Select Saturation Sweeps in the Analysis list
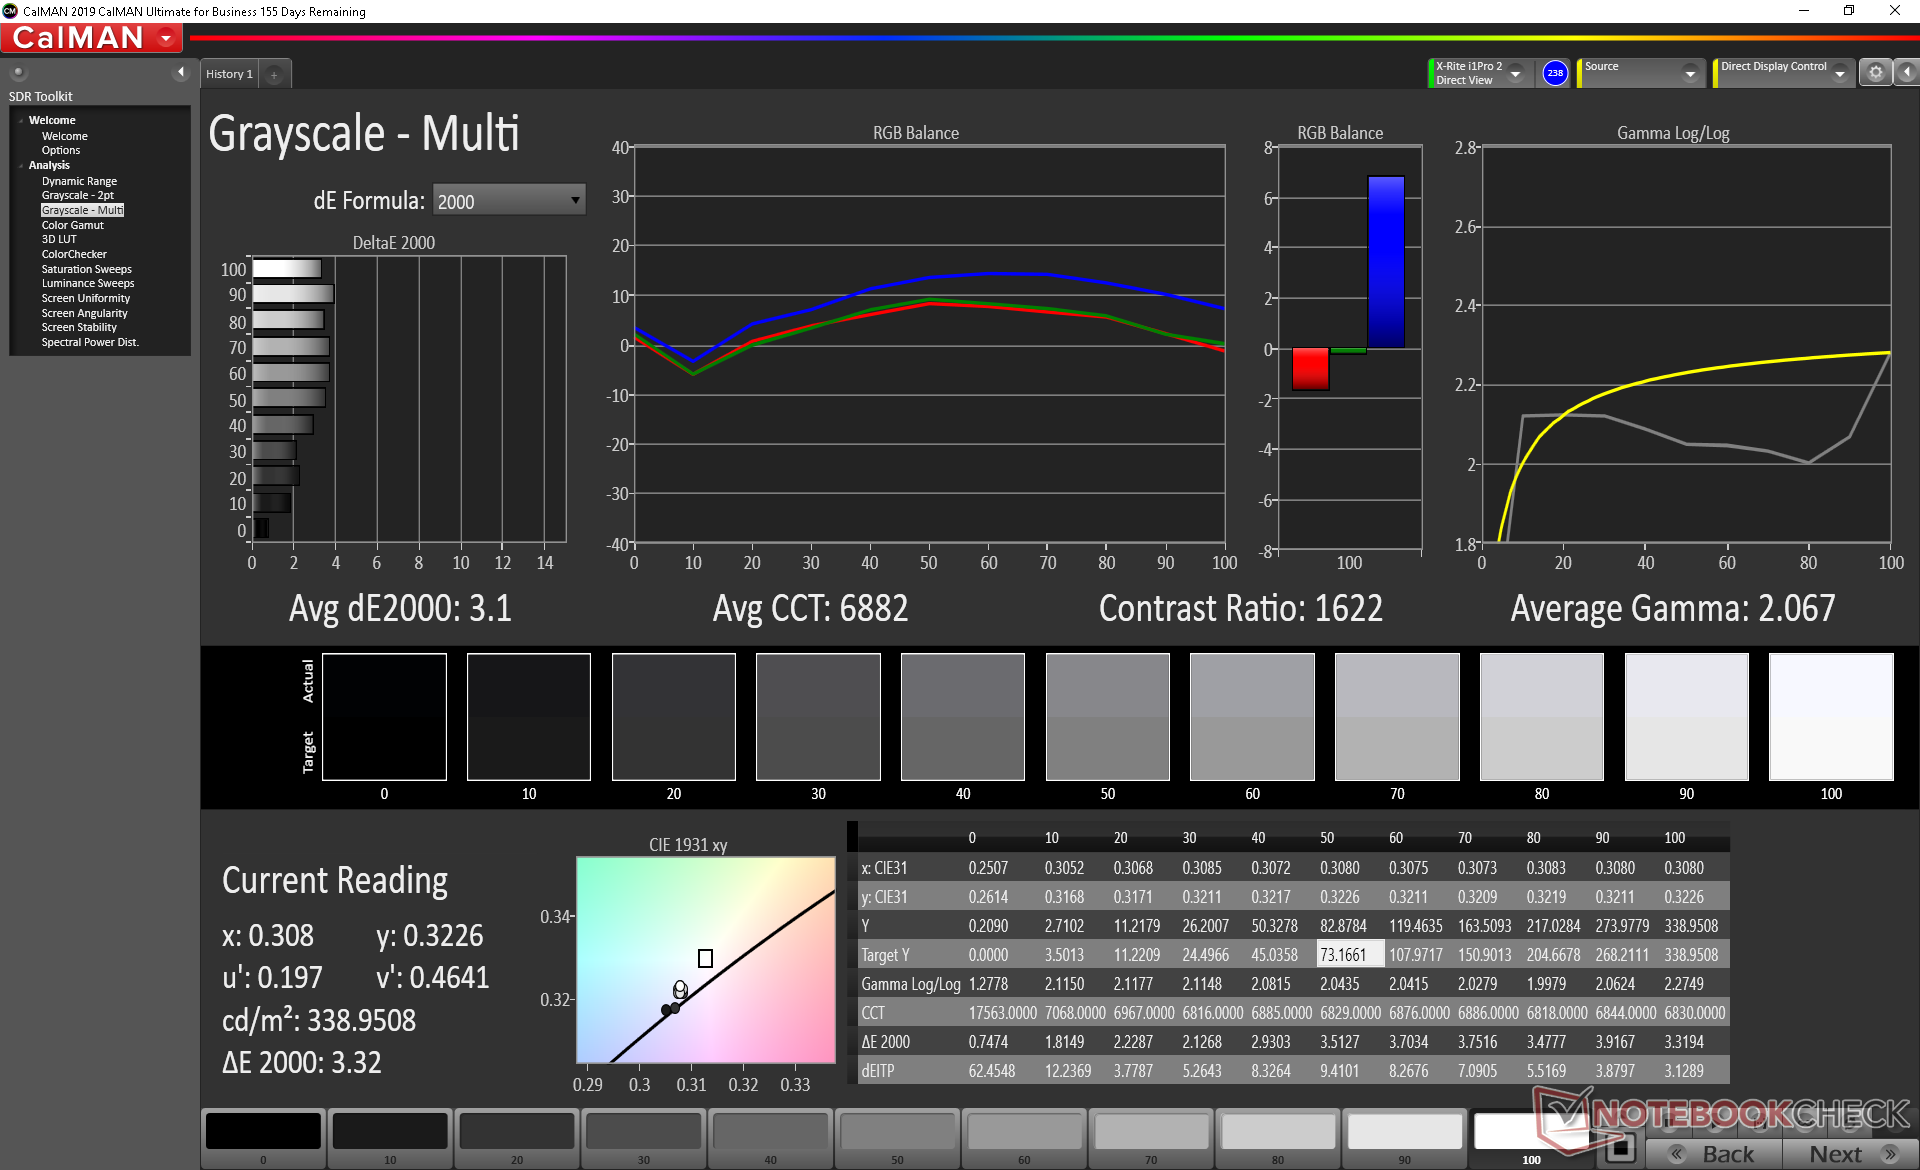1920x1170 pixels. click(86, 269)
